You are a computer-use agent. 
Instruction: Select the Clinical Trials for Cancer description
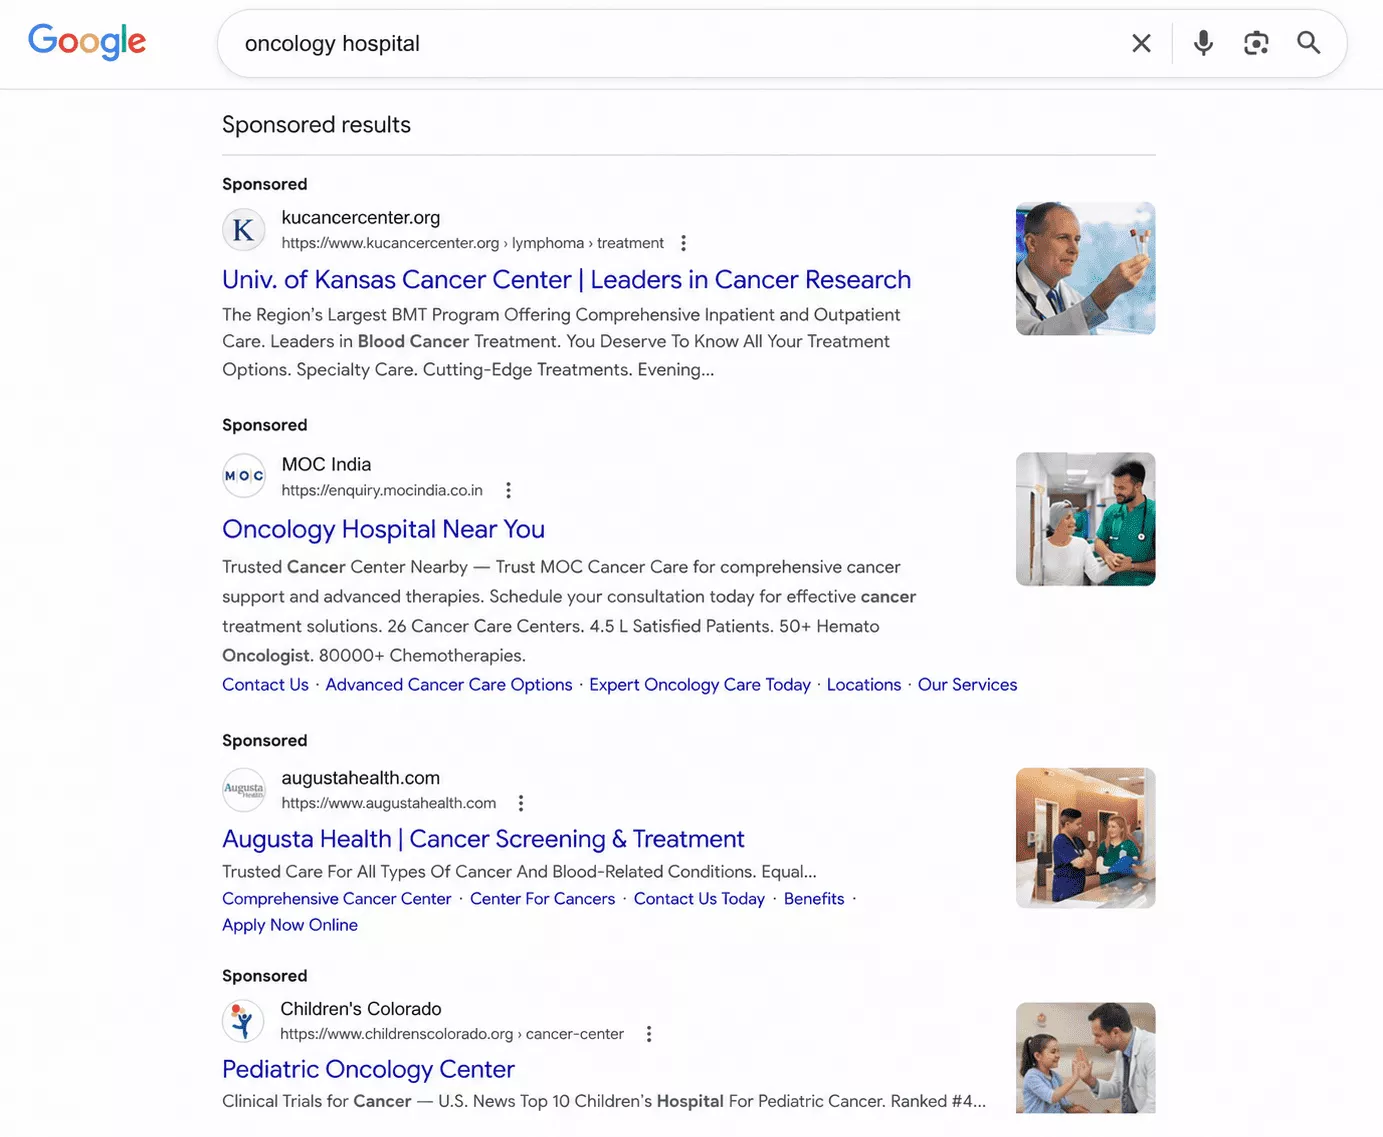(x=604, y=1101)
